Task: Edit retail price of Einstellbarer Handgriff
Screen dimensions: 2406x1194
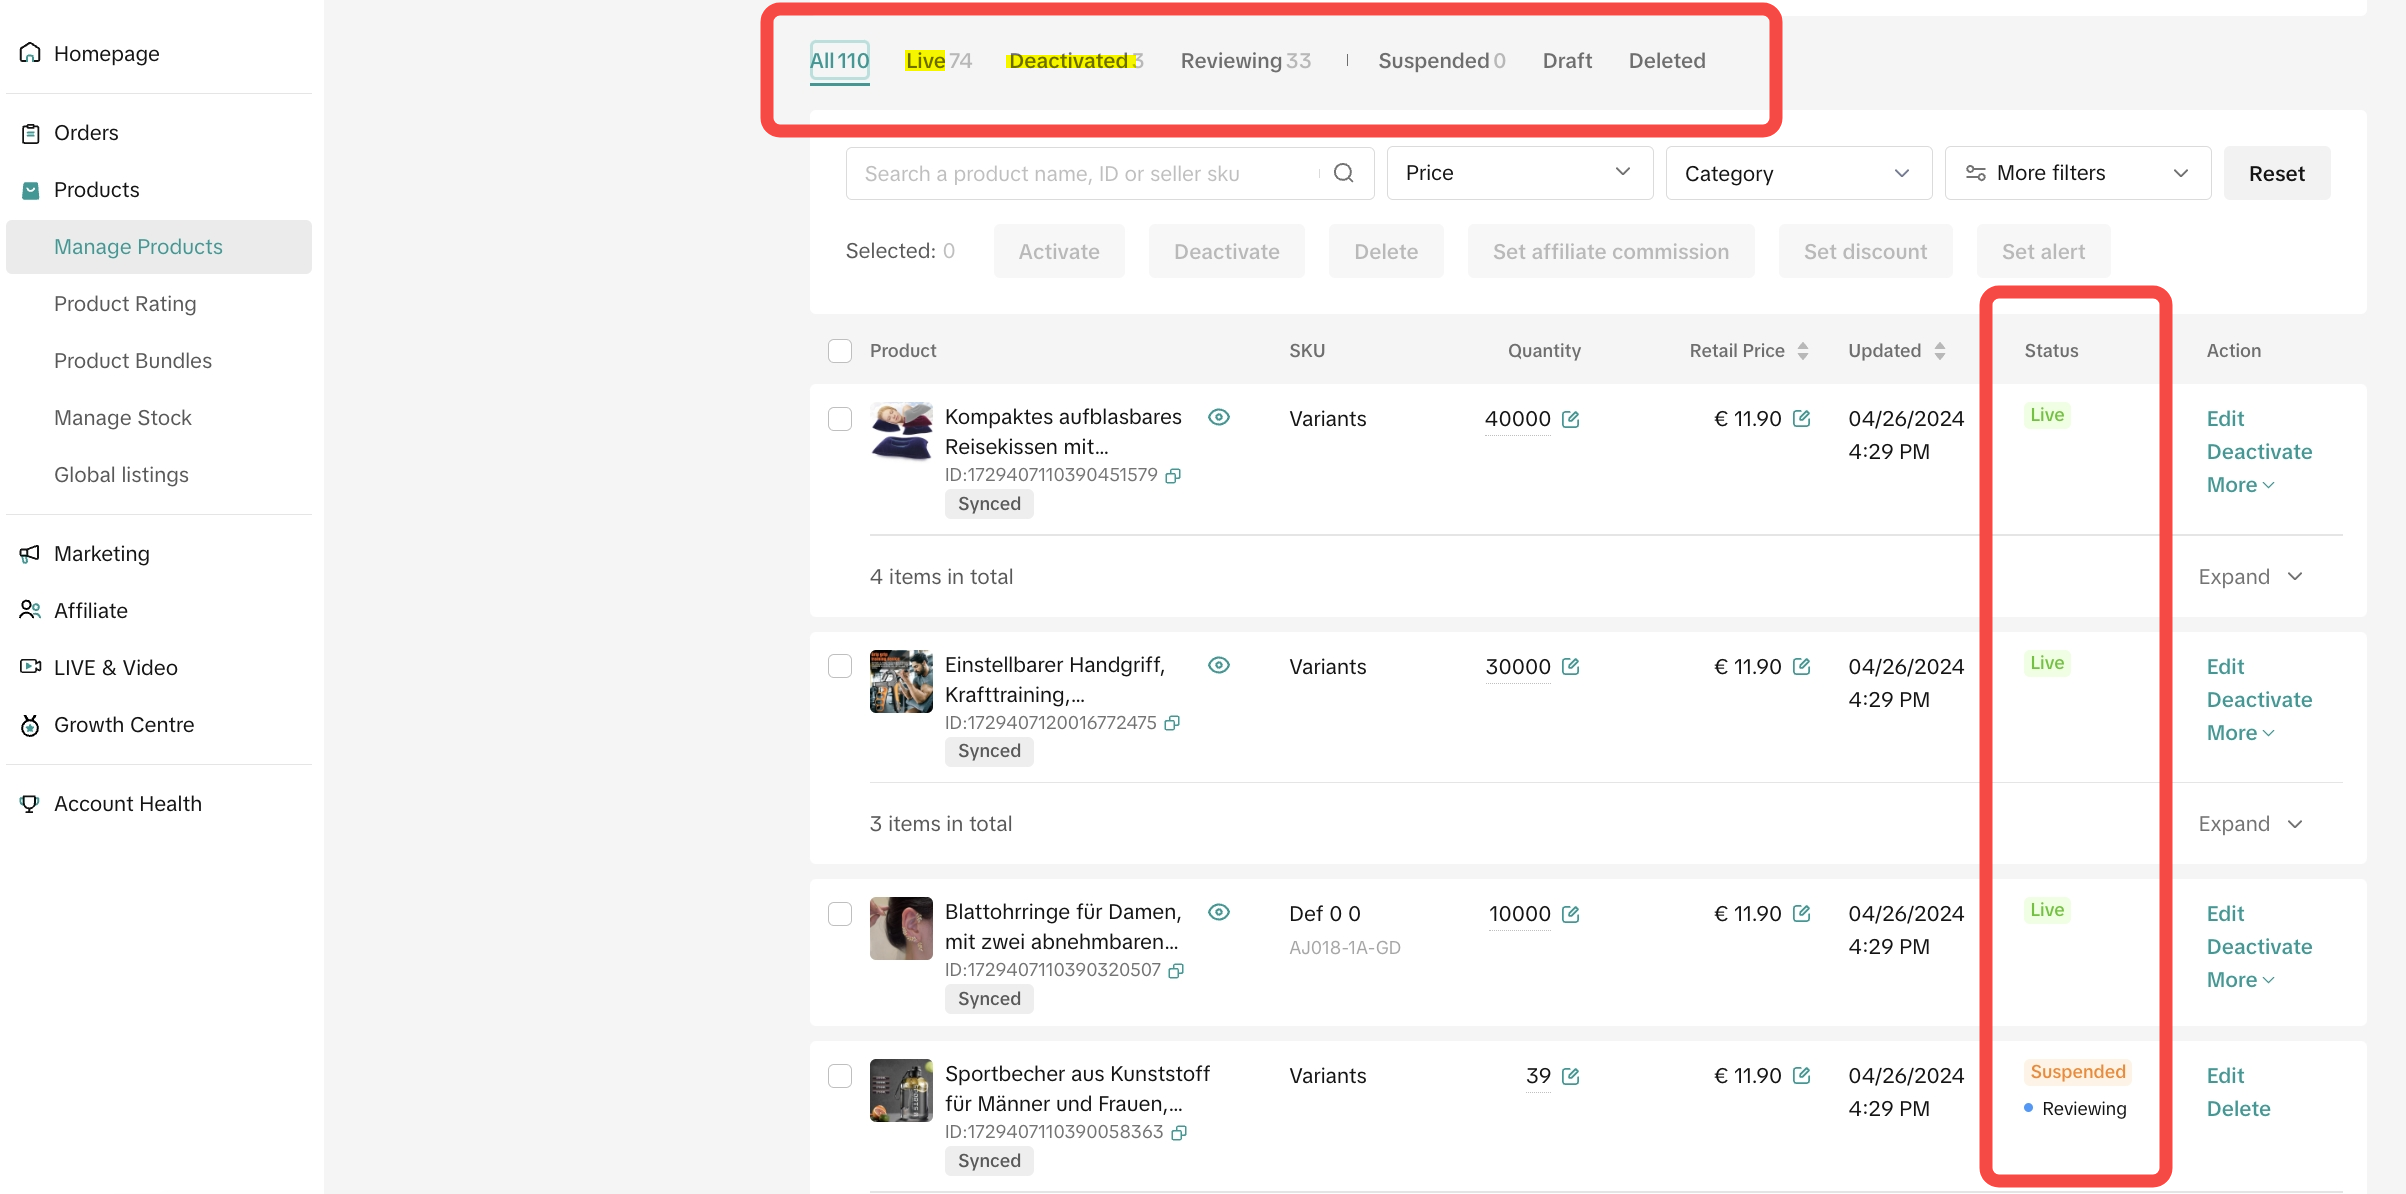Action: tap(1802, 666)
